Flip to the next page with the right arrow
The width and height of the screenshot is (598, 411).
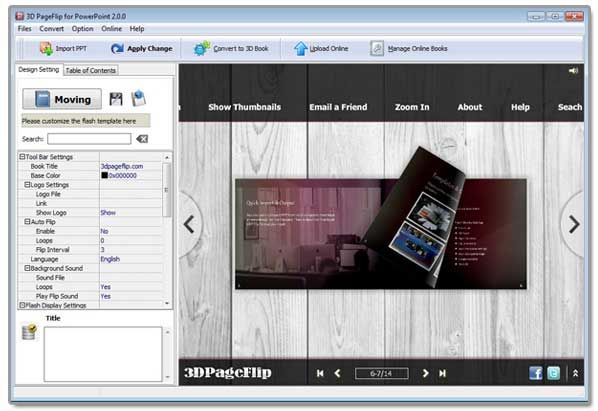pos(574,224)
